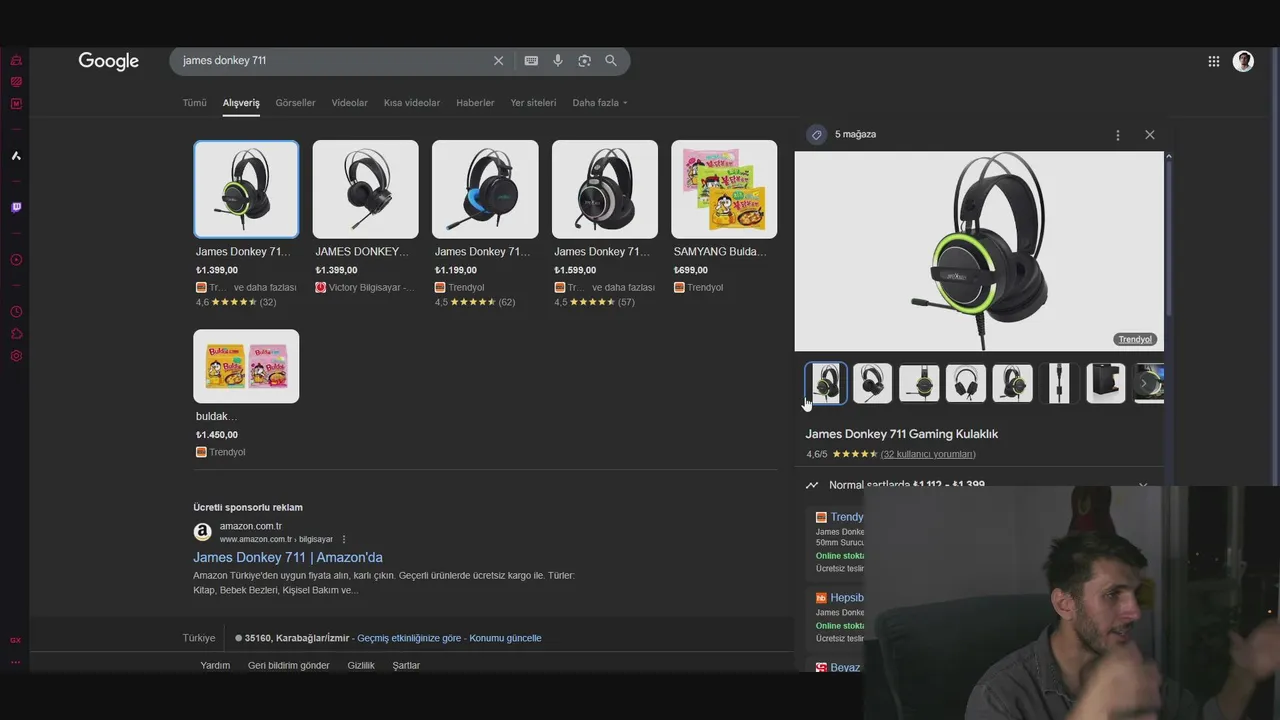This screenshot has height=720, width=1280.
Task: Open the Twitch icon in browser sidebar
Action: coord(16,208)
